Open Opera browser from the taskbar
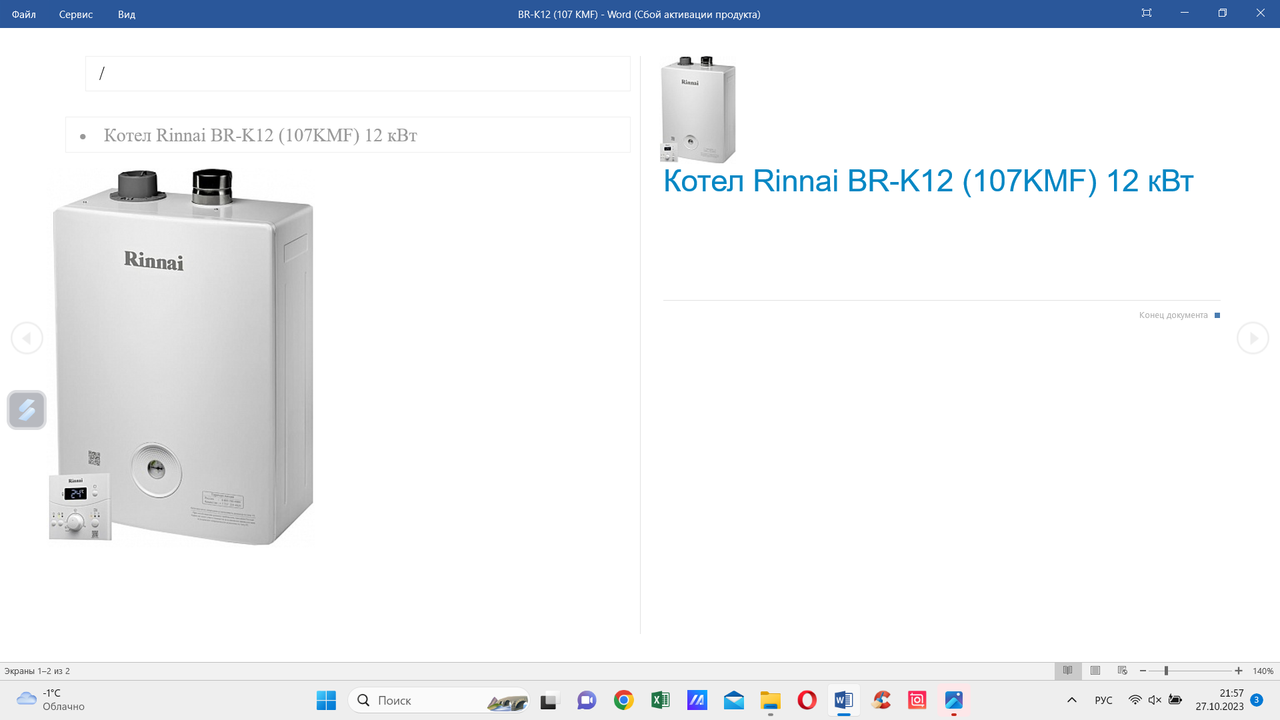Image resolution: width=1280 pixels, height=720 pixels. (x=807, y=700)
